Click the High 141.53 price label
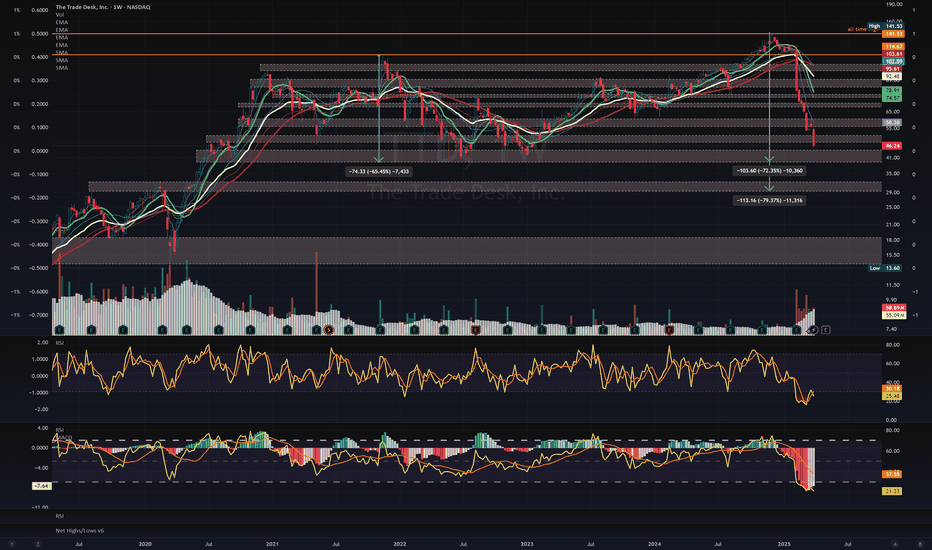Viewport: 932px width, 550px height. (886, 26)
